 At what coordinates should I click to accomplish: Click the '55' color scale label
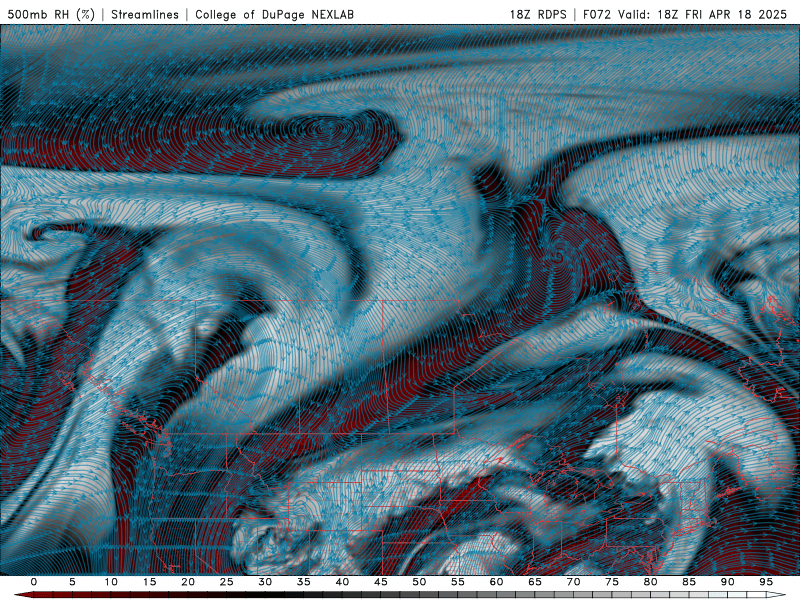(458, 582)
